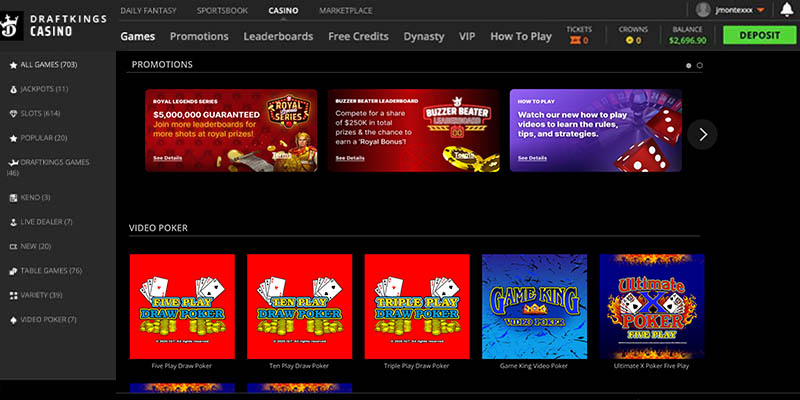800x400 pixels.
Task: Click the spade icon beside Video Poker
Action: click(x=13, y=320)
